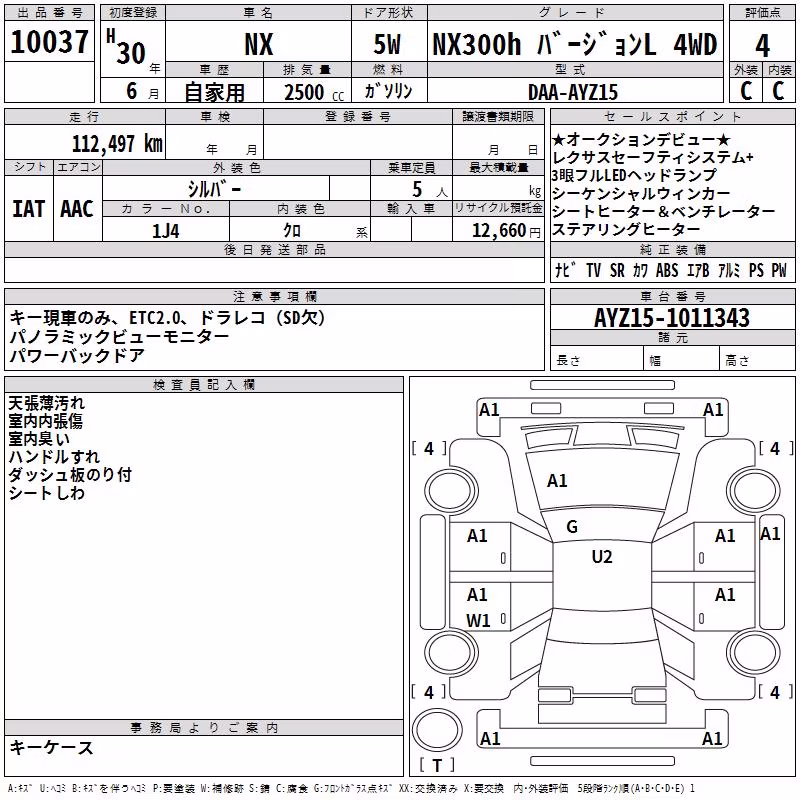
Task: Select the car name NX
Action: [x=259, y=44]
